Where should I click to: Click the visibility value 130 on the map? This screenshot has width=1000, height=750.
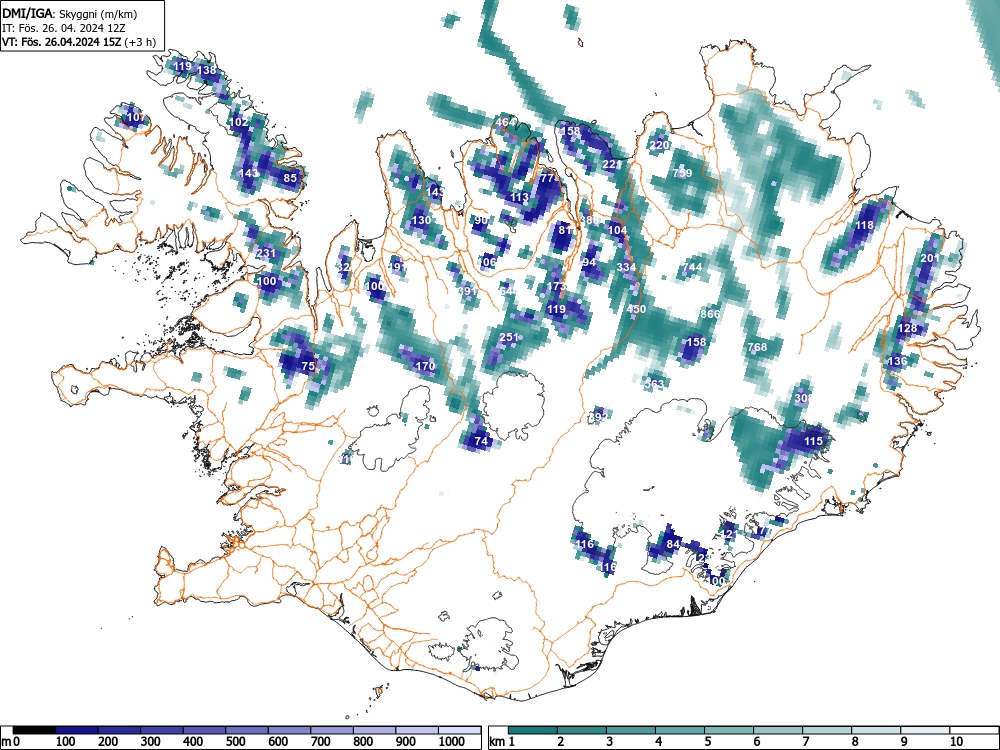(421, 220)
